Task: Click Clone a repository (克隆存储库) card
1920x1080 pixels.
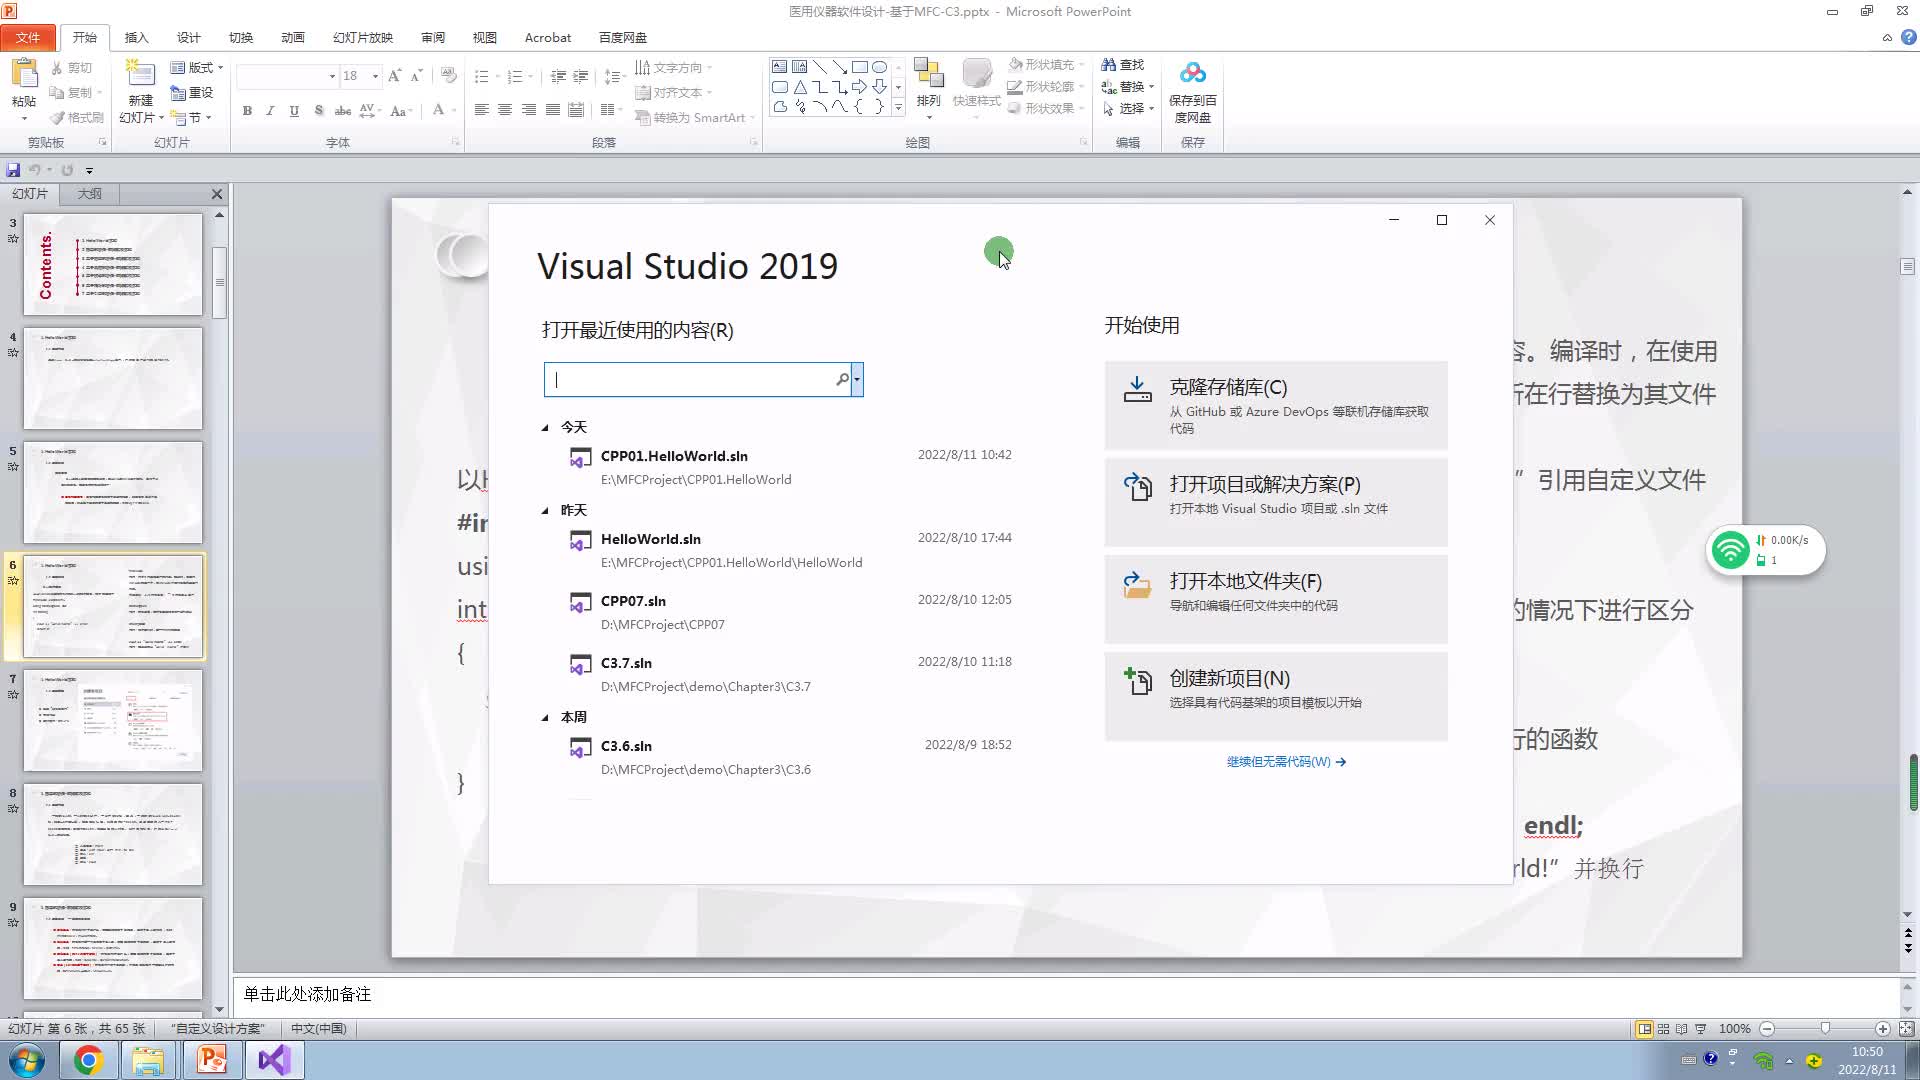Action: point(1276,405)
